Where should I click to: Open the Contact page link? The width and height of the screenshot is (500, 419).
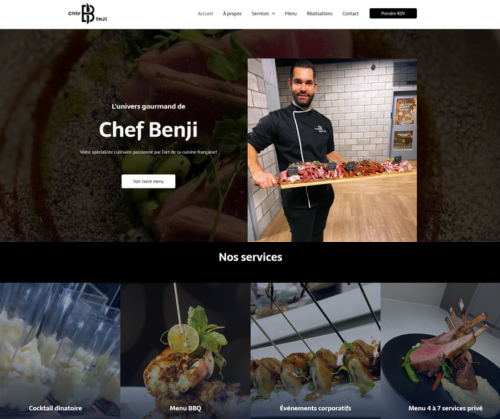click(x=350, y=14)
